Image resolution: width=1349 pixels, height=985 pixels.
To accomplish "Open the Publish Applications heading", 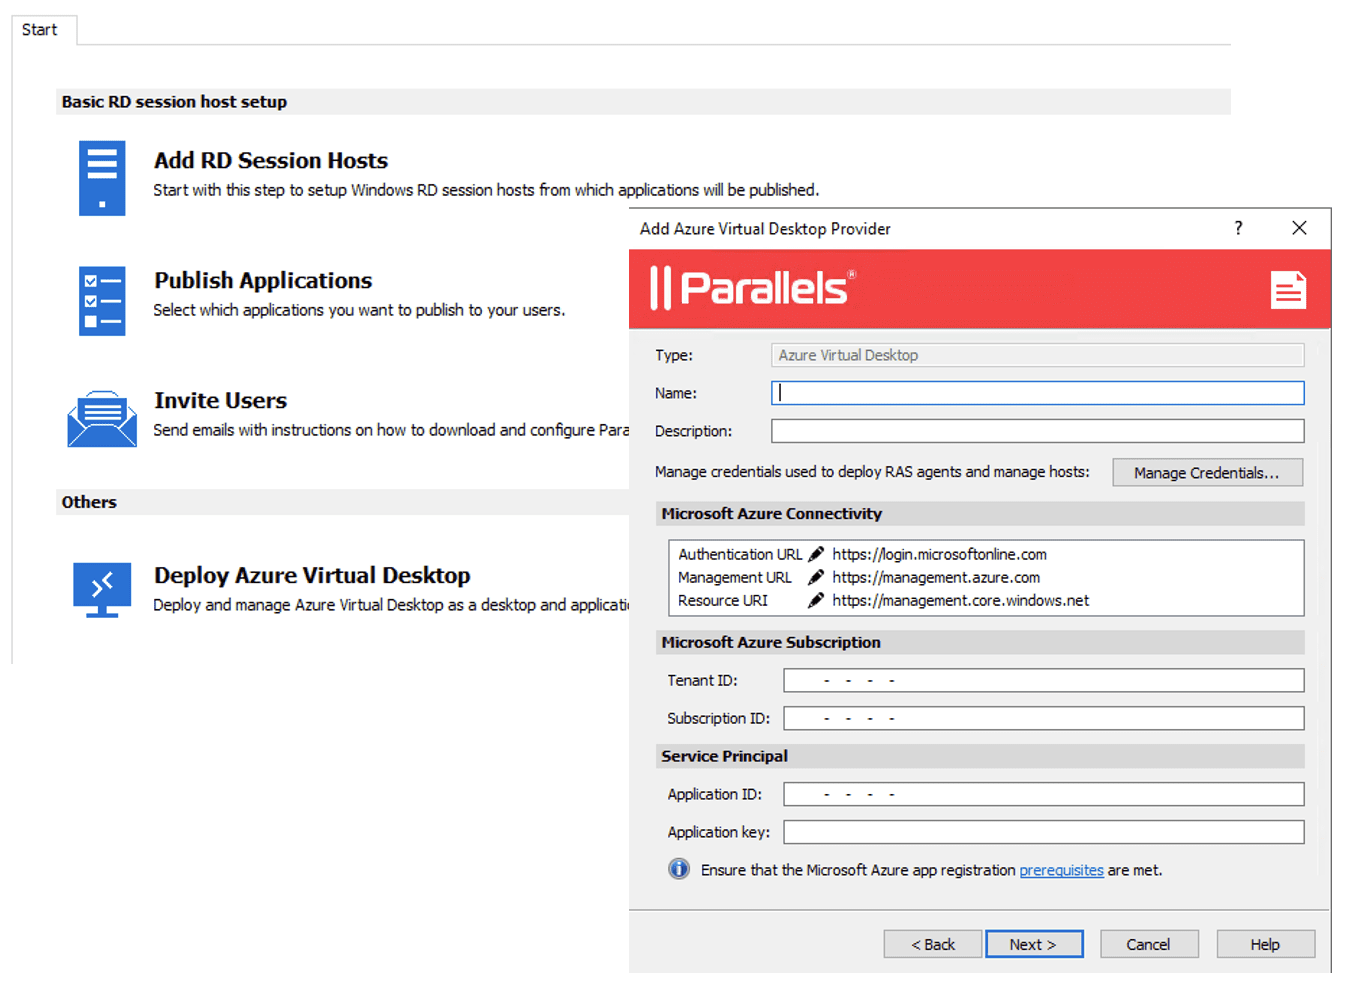I will click(x=263, y=280).
